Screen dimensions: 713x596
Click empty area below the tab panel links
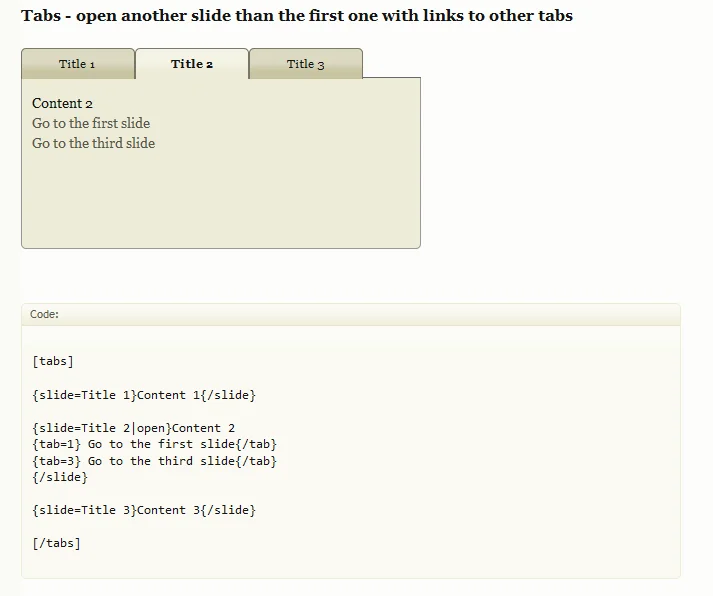click(x=220, y=200)
